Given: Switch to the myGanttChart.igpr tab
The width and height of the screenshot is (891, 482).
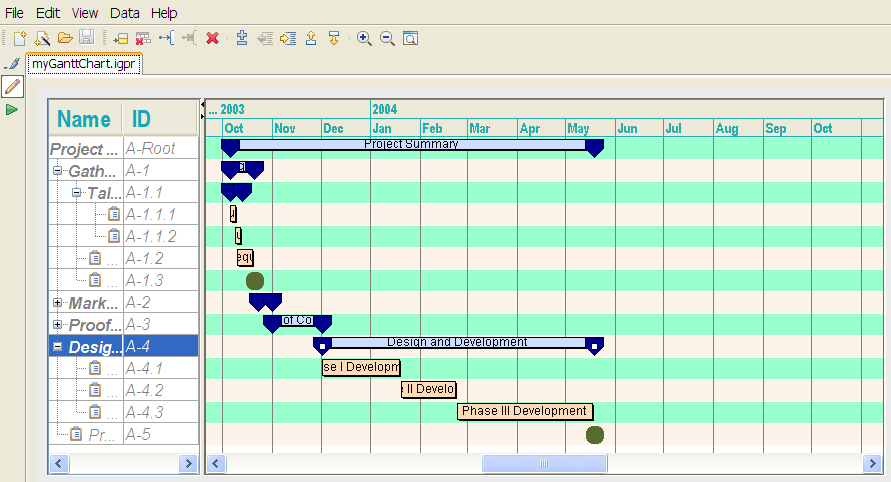Looking at the screenshot, I should tap(84, 64).
